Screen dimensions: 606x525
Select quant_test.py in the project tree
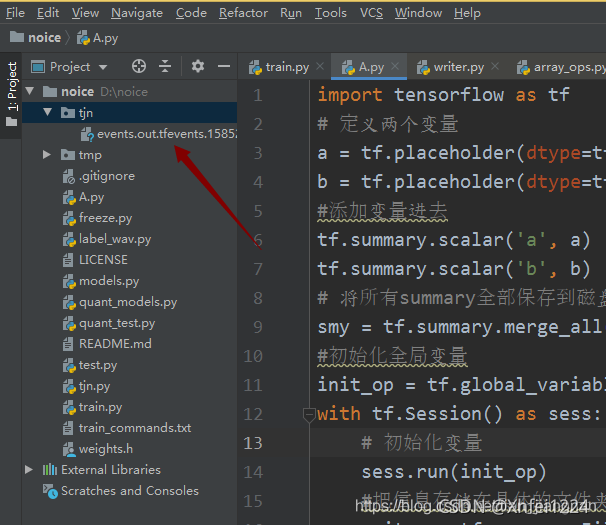(109, 323)
